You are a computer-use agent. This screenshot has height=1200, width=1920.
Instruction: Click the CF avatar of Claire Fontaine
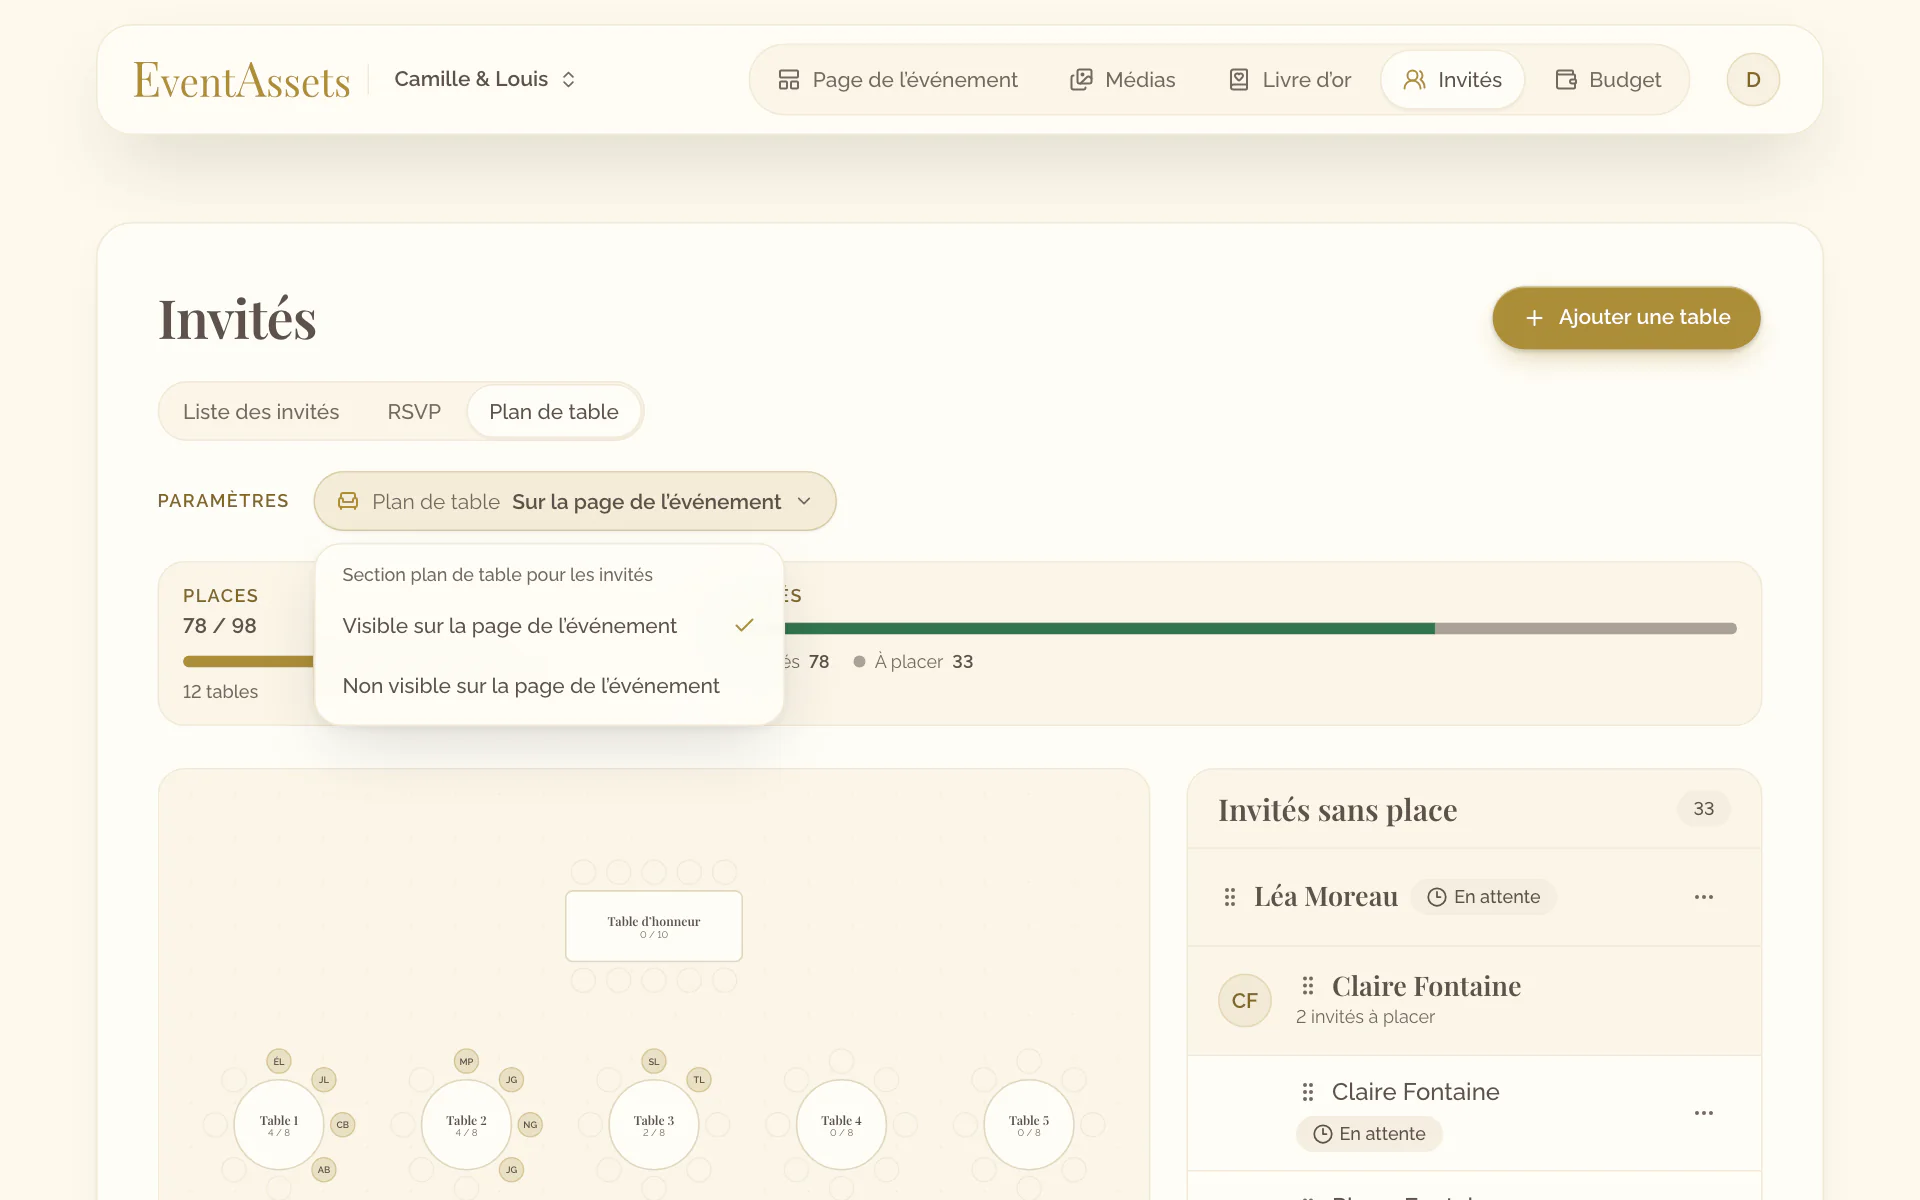point(1245,1000)
